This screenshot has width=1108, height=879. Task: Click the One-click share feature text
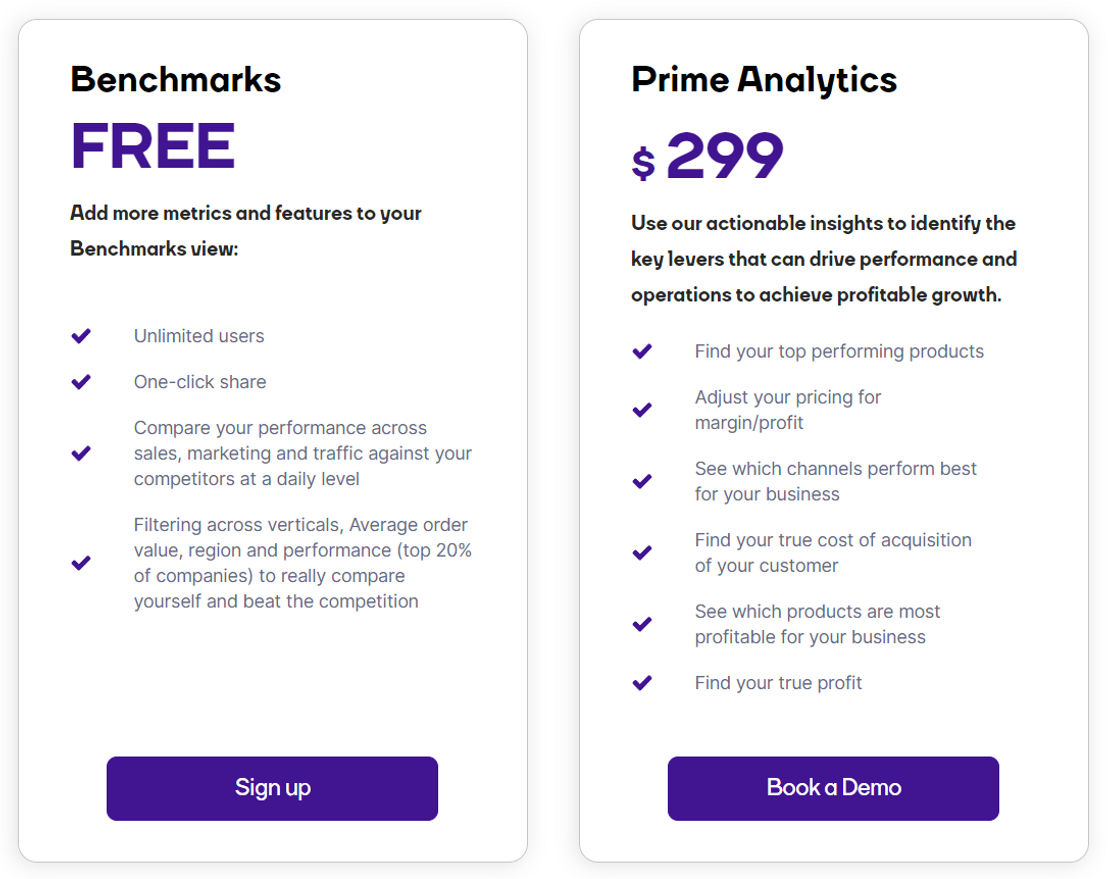(x=200, y=382)
